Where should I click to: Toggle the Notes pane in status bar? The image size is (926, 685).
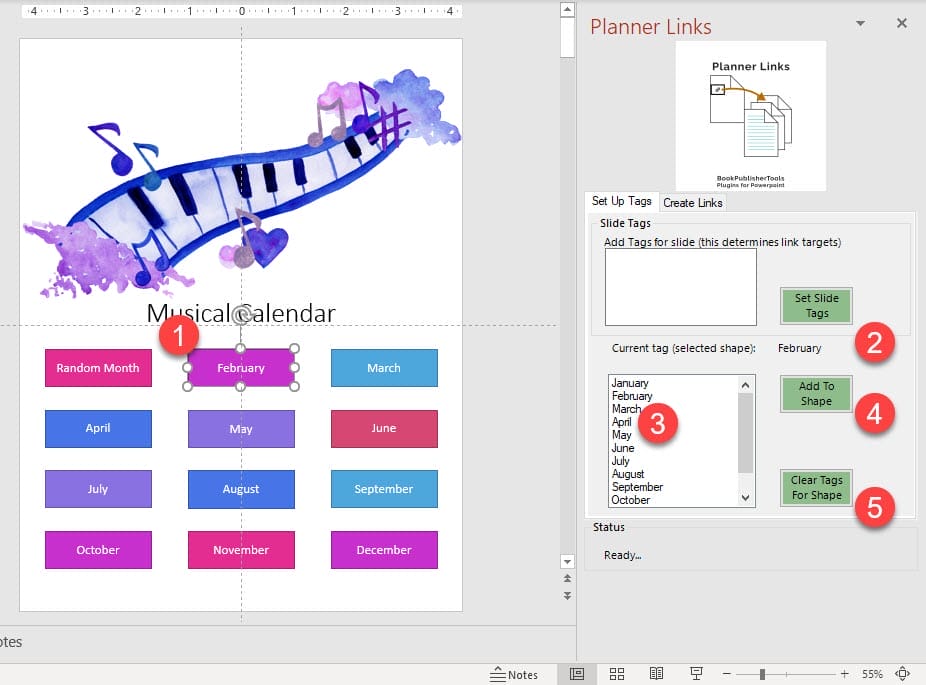tap(514, 674)
